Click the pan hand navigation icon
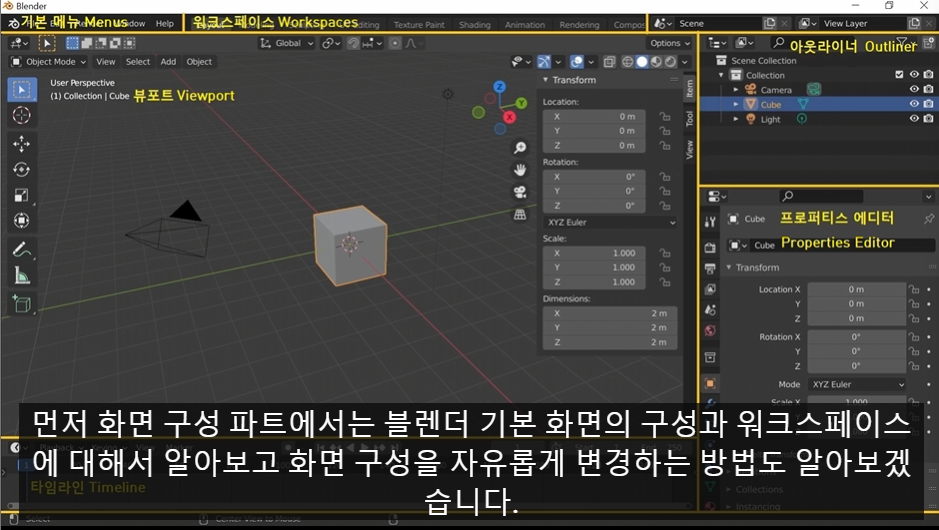939x530 pixels. pos(520,170)
